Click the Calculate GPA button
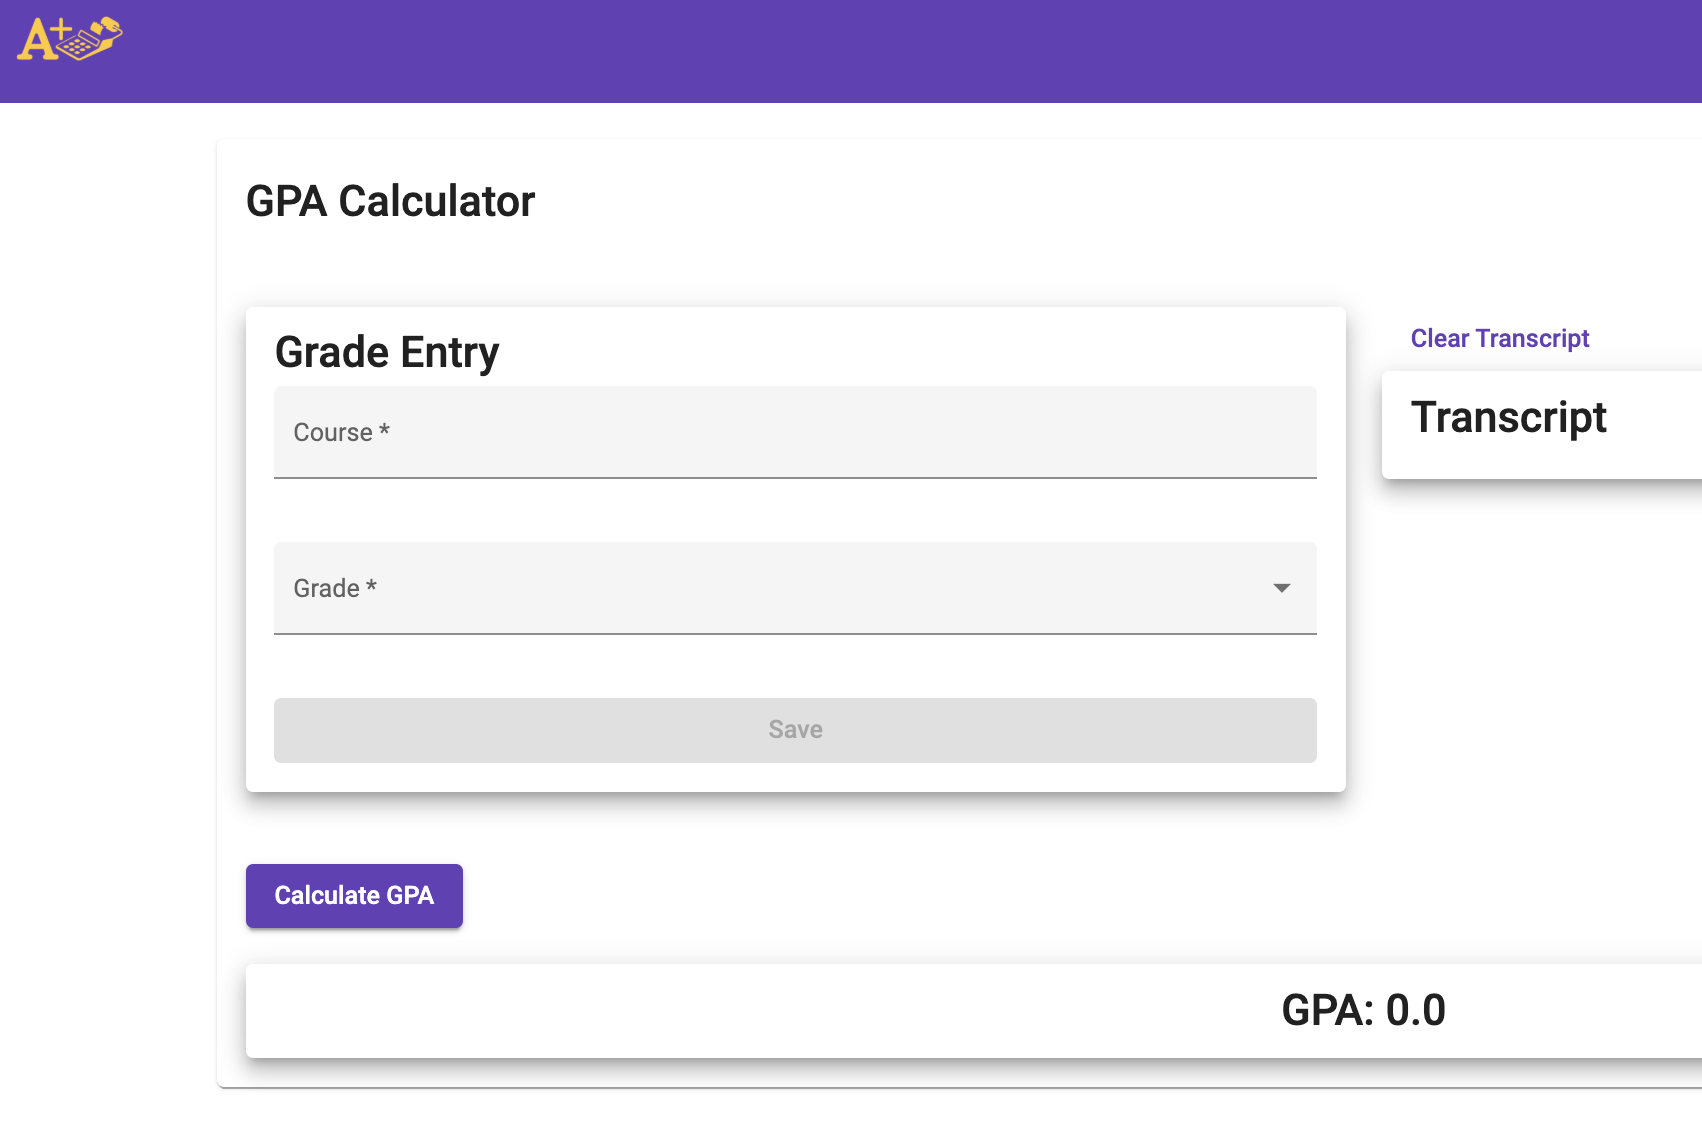 (354, 896)
